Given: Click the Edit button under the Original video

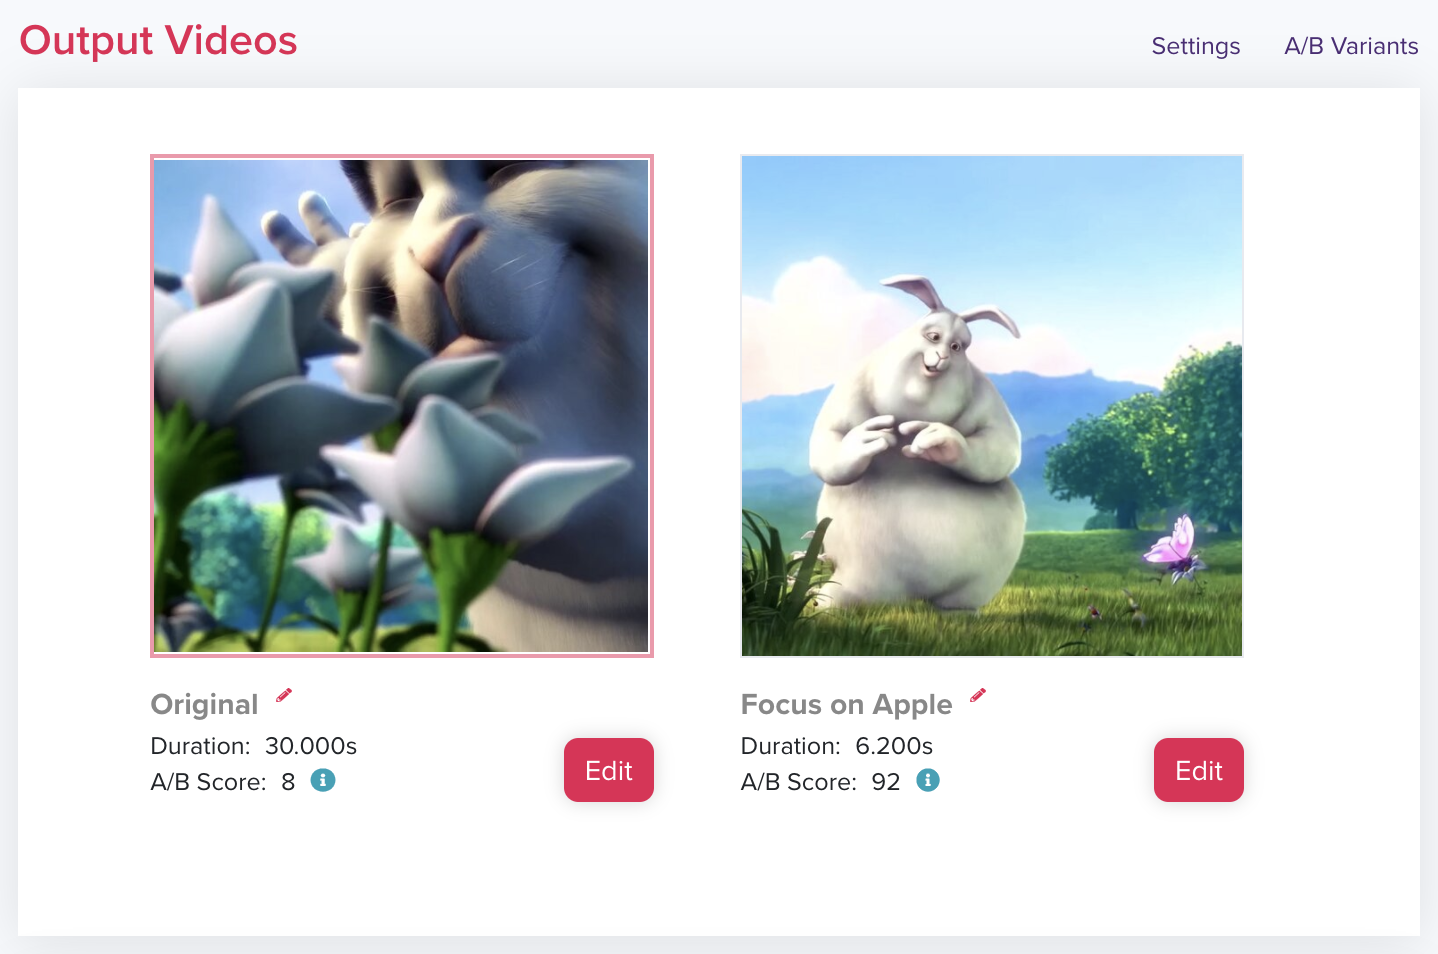Looking at the screenshot, I should click(609, 770).
